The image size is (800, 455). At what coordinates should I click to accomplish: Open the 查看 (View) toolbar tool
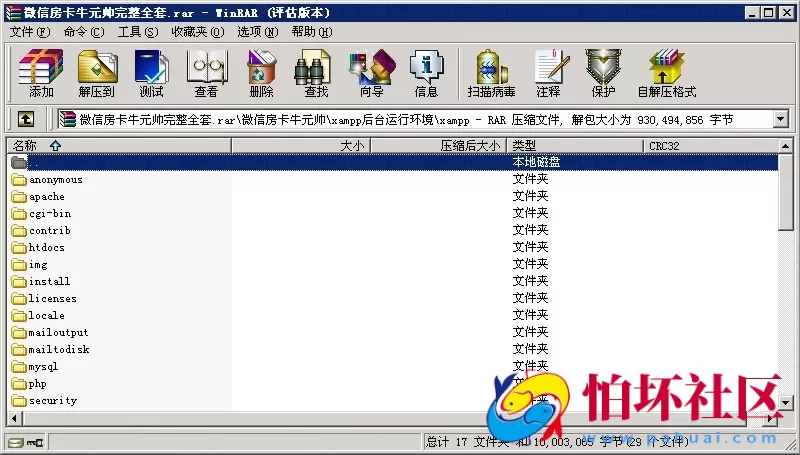pos(207,73)
